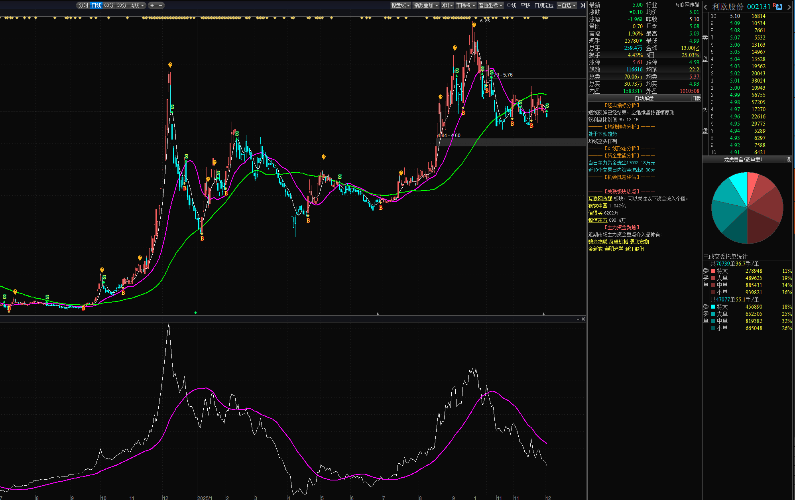
Task: Click the stock name 科远股份 header
Action: coord(729,6)
